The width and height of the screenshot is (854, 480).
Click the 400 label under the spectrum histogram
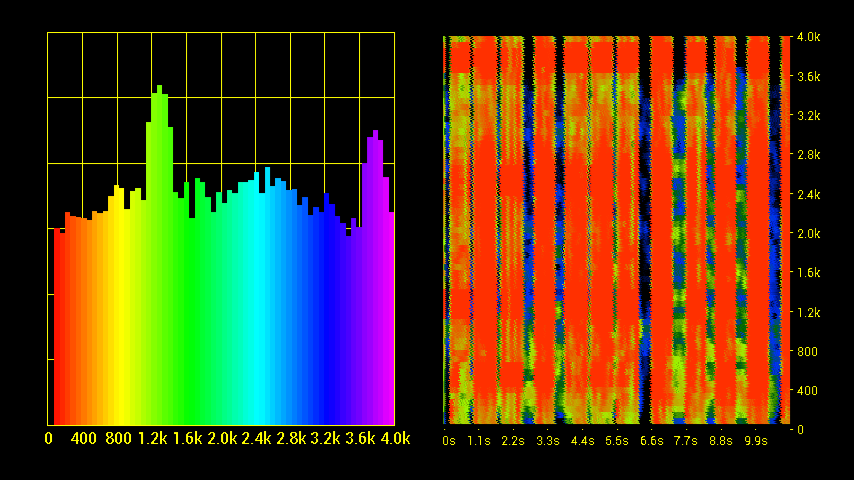(83, 439)
